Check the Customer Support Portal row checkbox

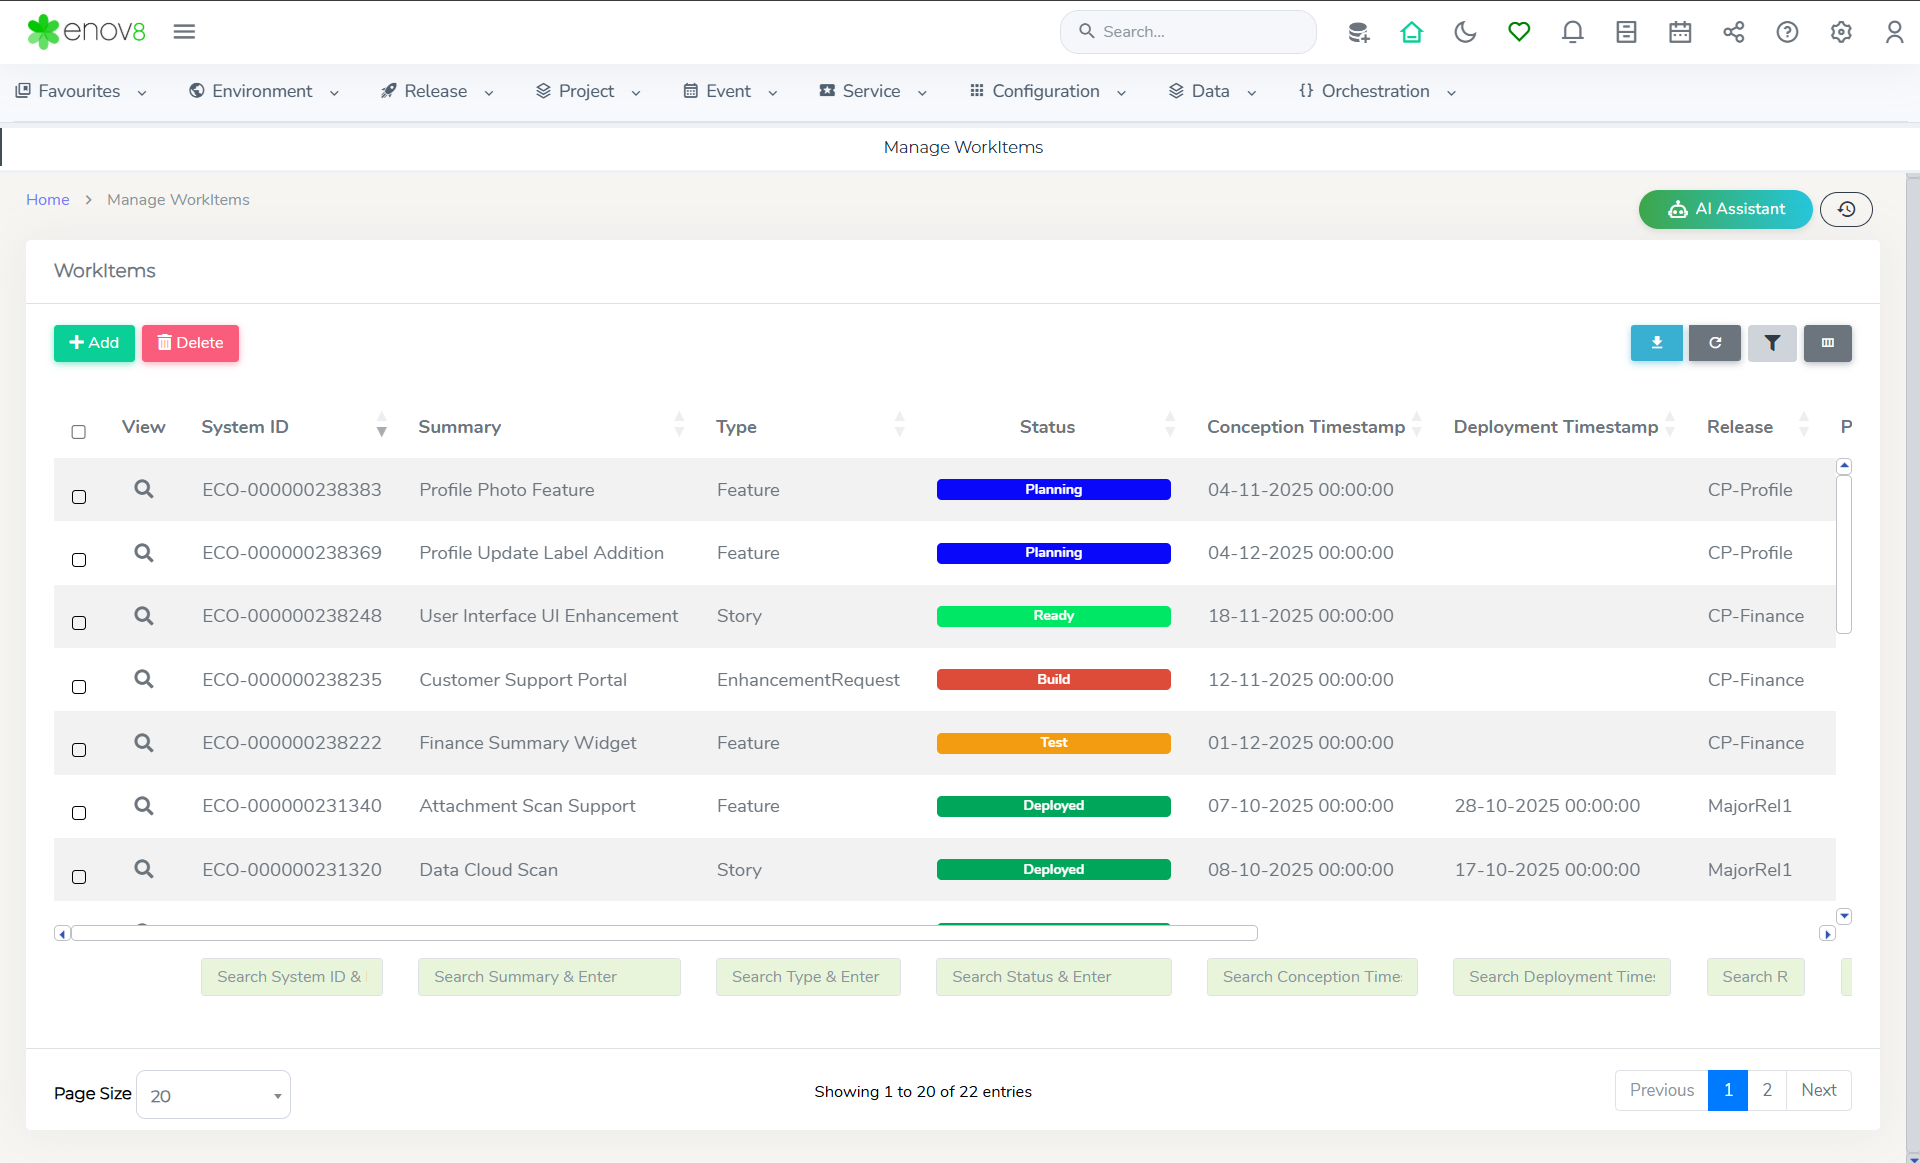[x=79, y=687]
